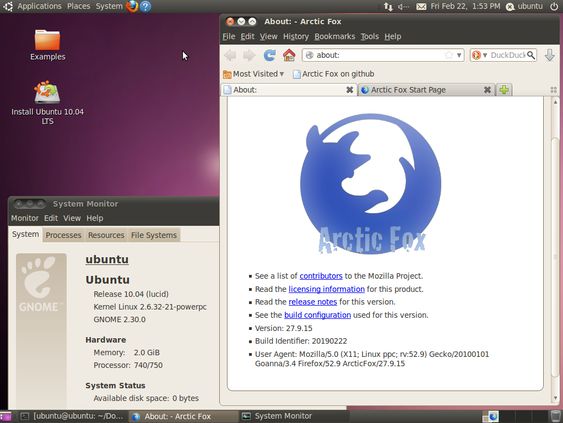The height and width of the screenshot is (423, 563).
Task: Open the search engine selector dropdown
Action: pos(479,55)
